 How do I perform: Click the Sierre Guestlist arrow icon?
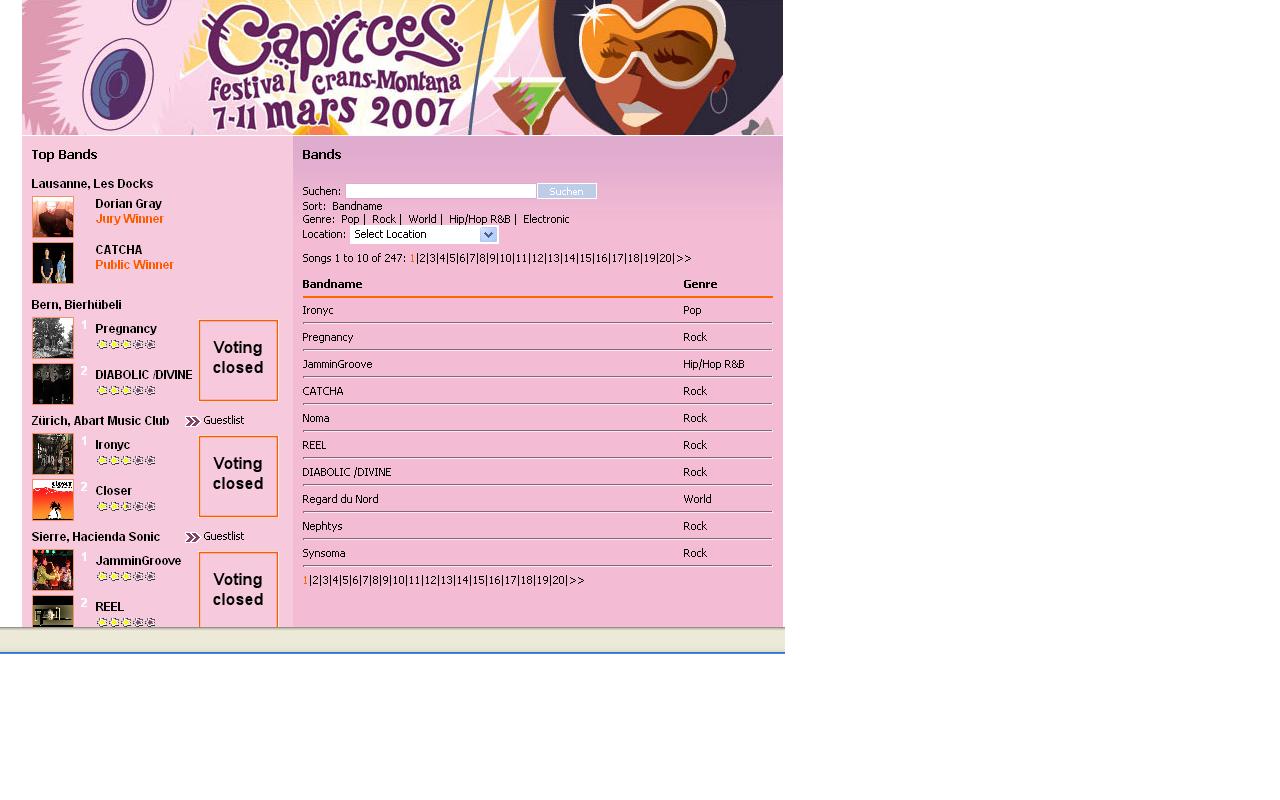click(x=193, y=537)
